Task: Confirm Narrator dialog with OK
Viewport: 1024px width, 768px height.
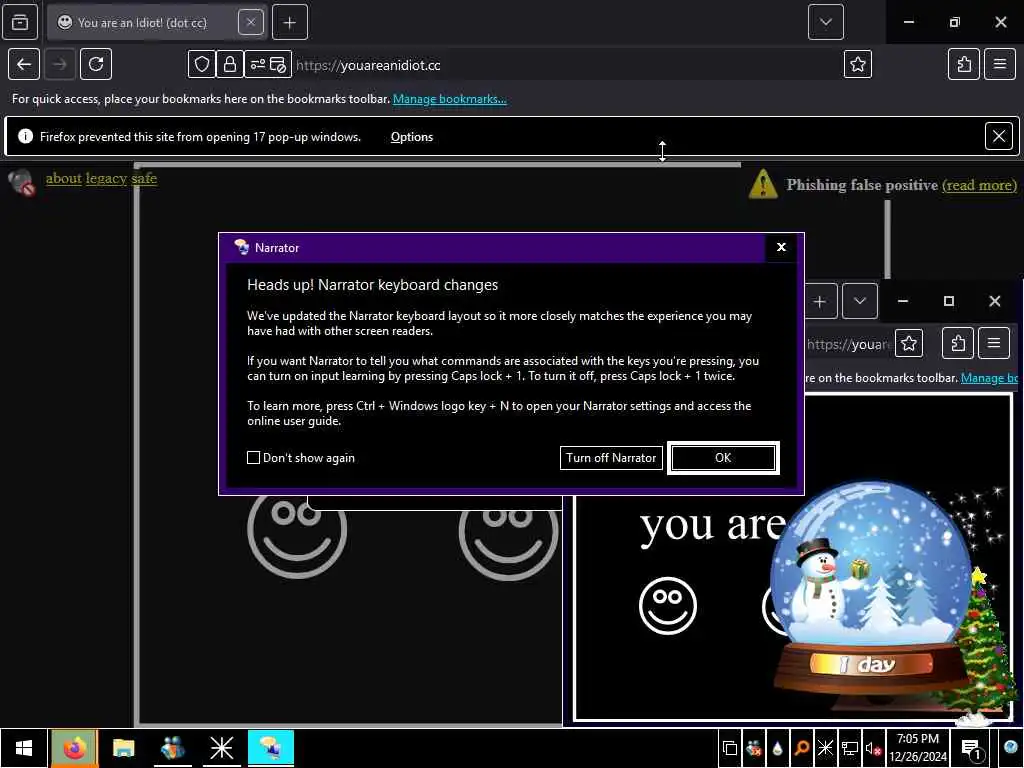Action: [x=723, y=458]
